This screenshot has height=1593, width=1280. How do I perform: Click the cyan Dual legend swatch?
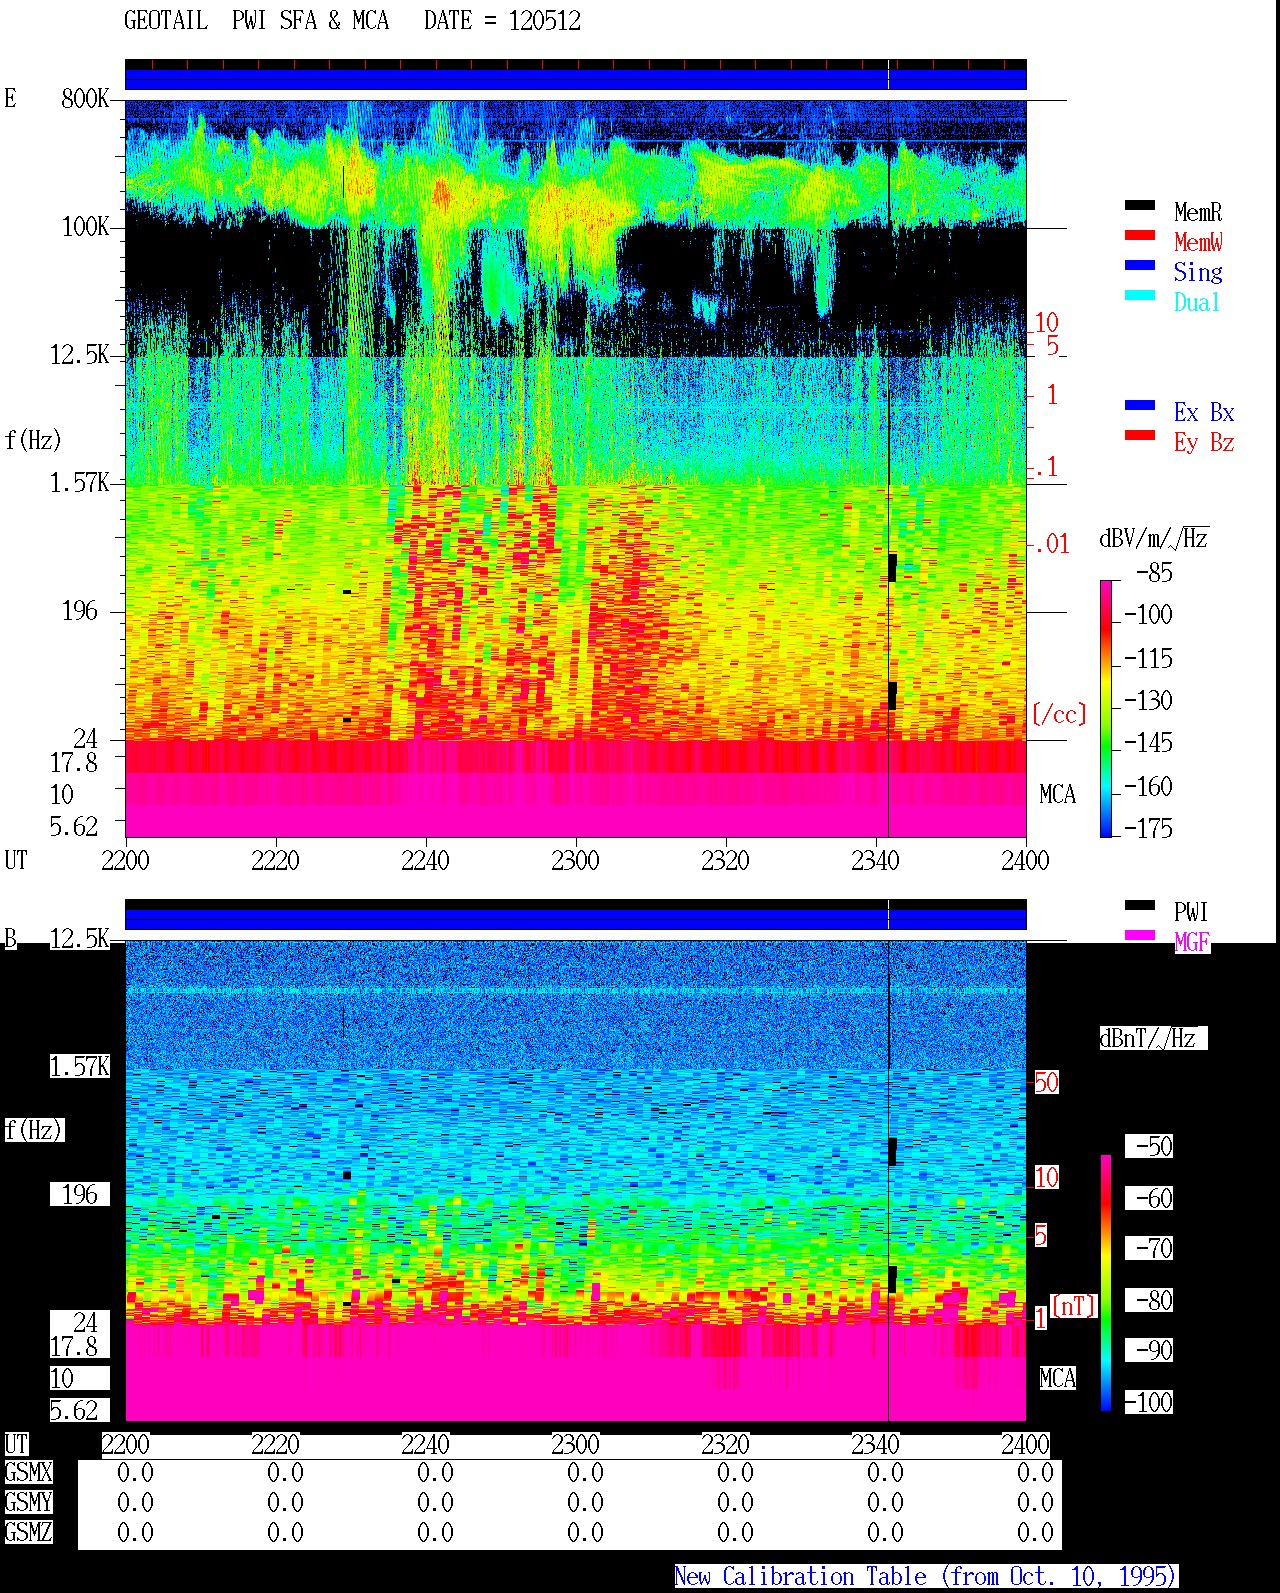click(1140, 296)
